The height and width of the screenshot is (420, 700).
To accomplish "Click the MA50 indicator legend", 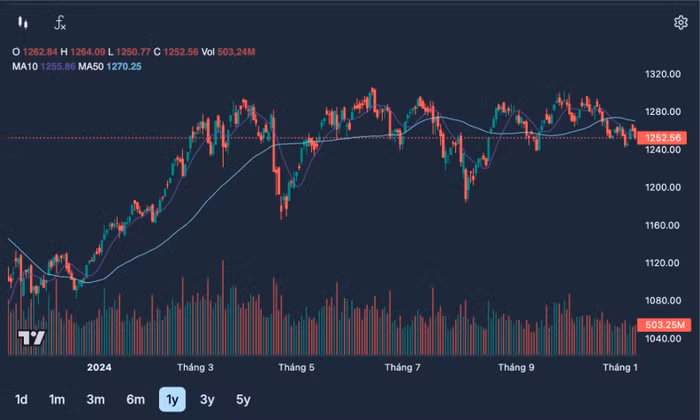I will 110,67.
